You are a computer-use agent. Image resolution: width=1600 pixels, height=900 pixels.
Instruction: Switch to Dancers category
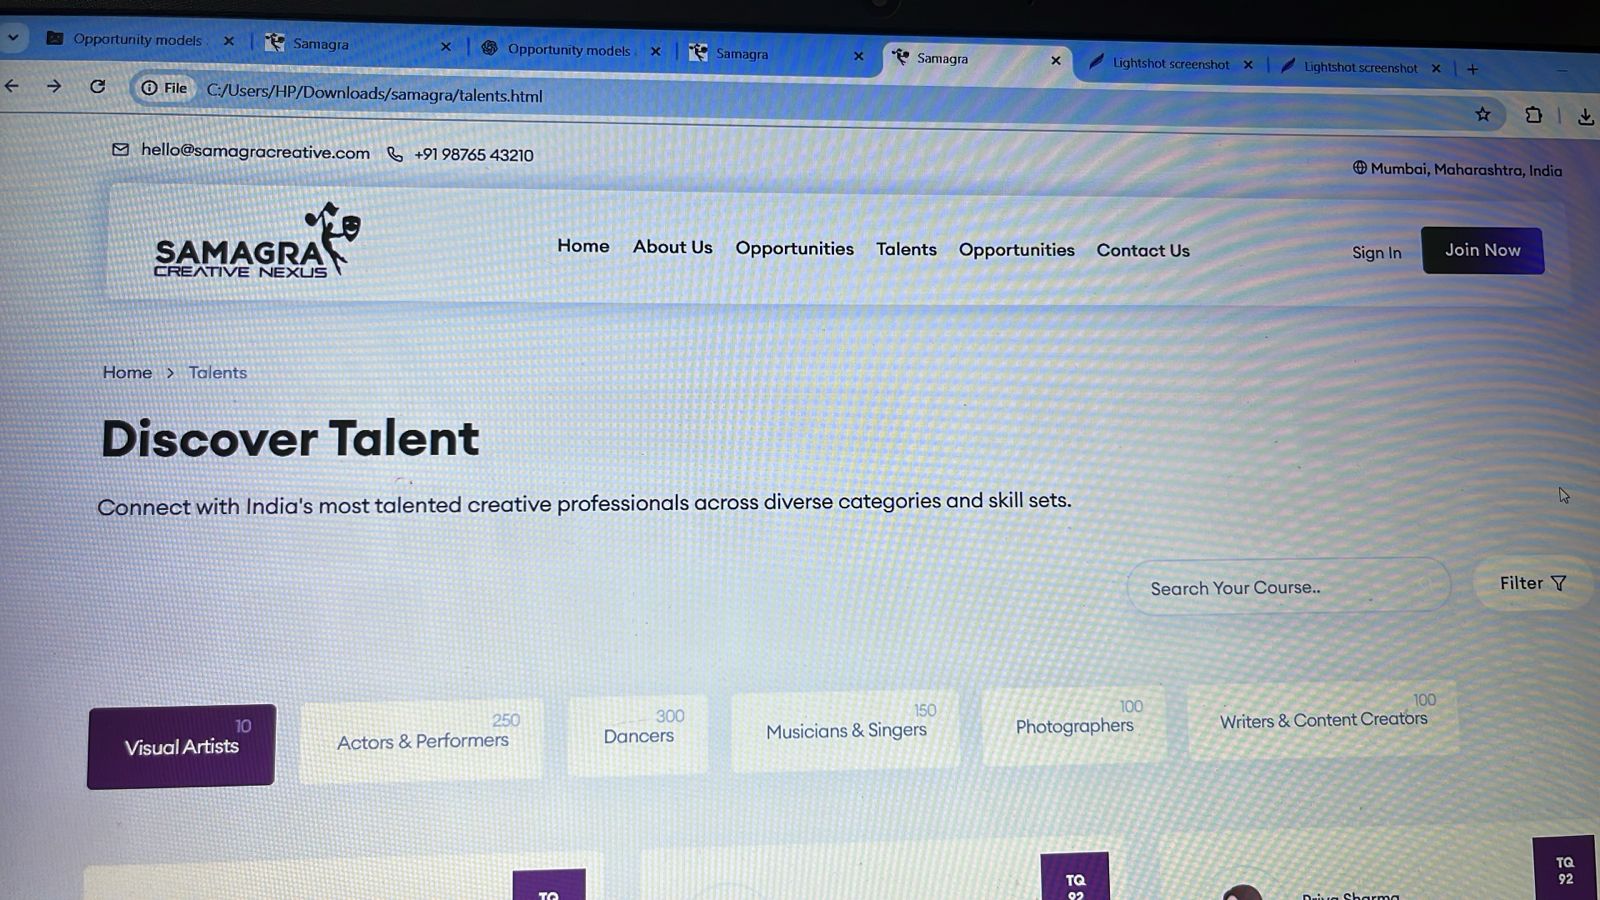638,735
